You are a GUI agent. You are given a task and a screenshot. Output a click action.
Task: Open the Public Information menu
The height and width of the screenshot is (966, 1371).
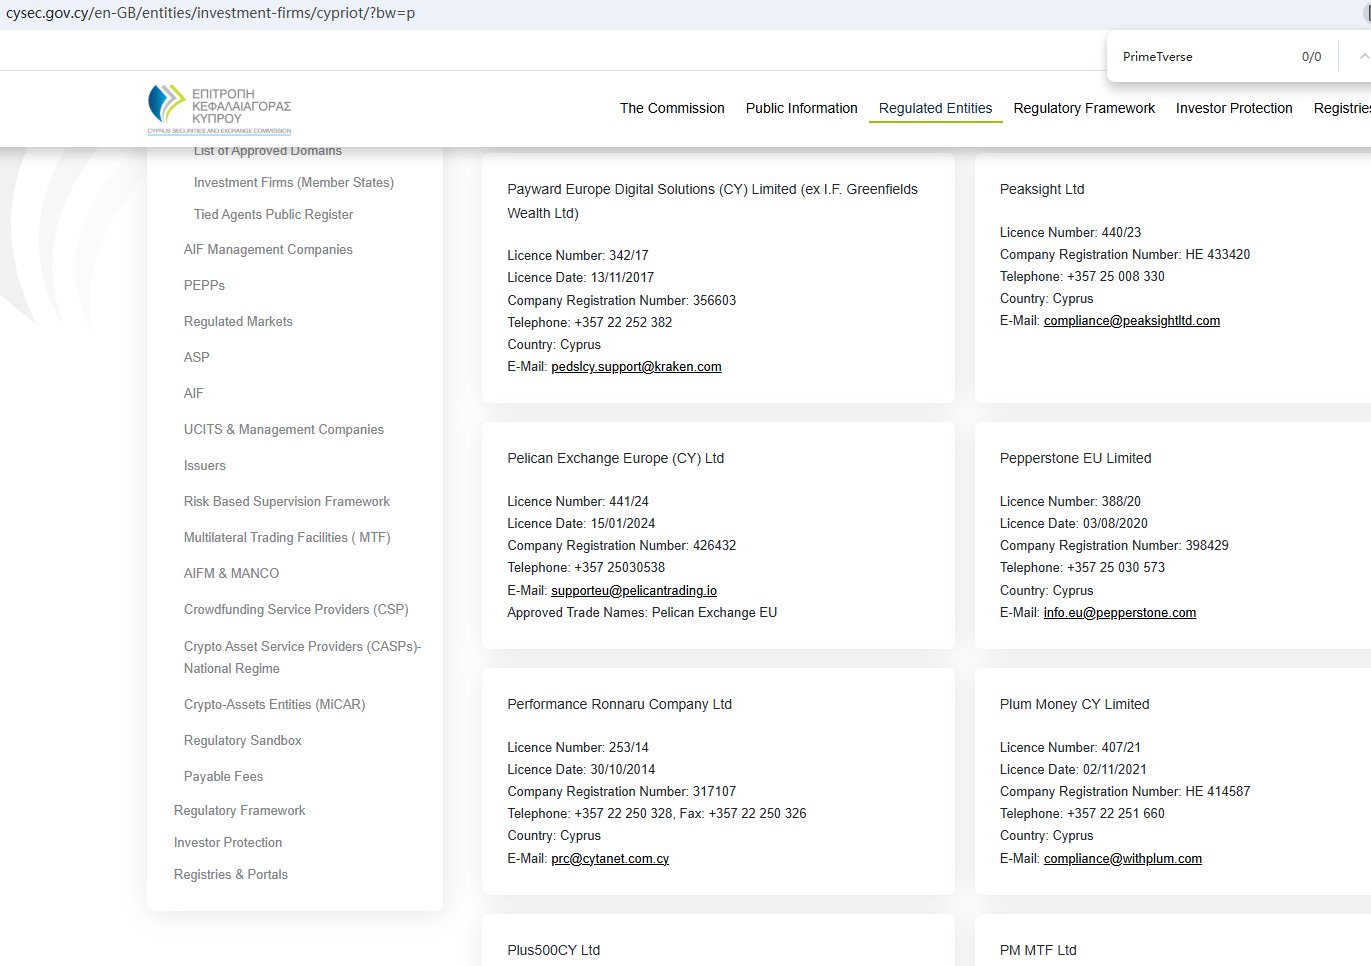click(x=801, y=108)
